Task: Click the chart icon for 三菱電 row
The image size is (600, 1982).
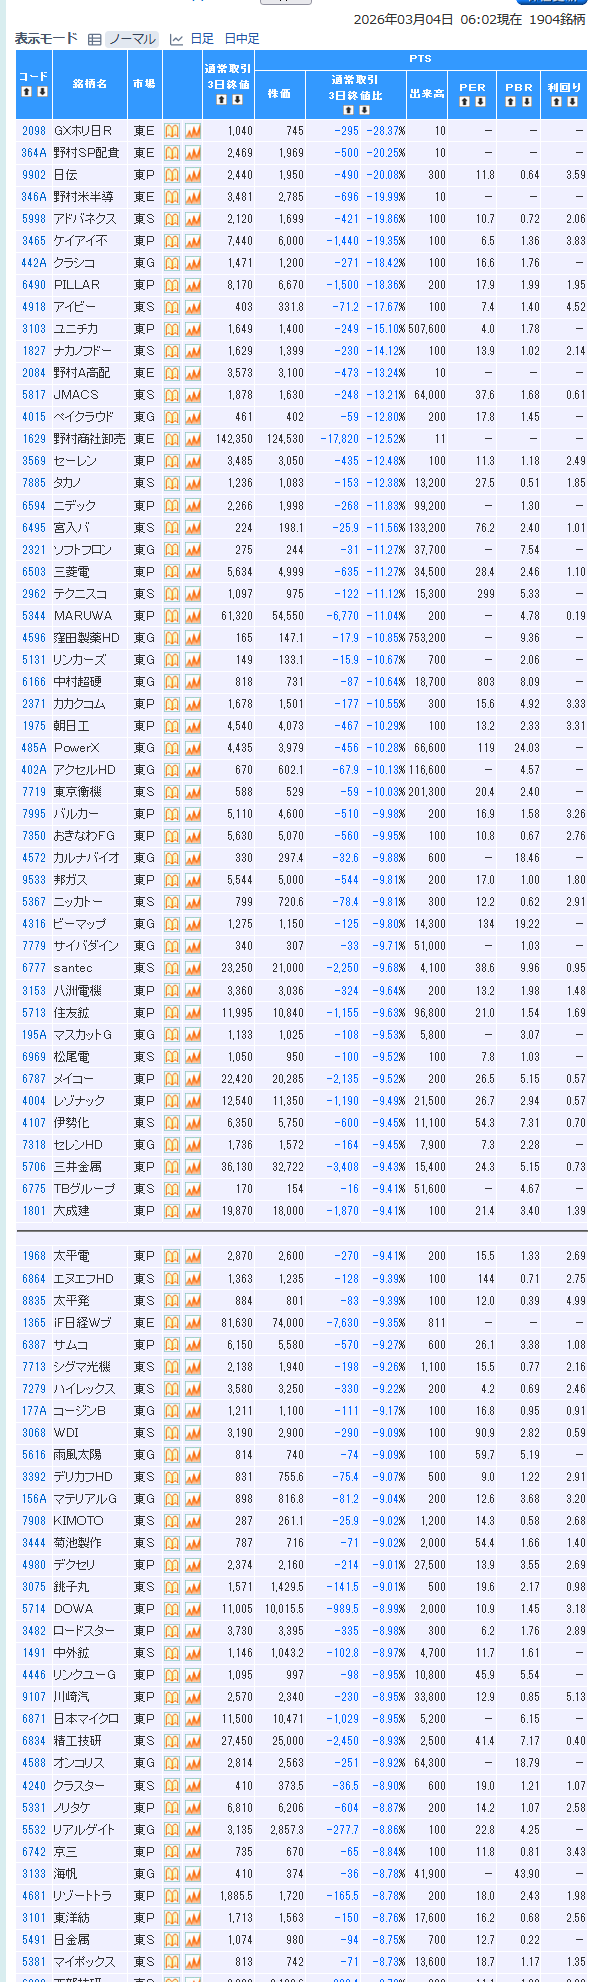Action: tap(193, 572)
